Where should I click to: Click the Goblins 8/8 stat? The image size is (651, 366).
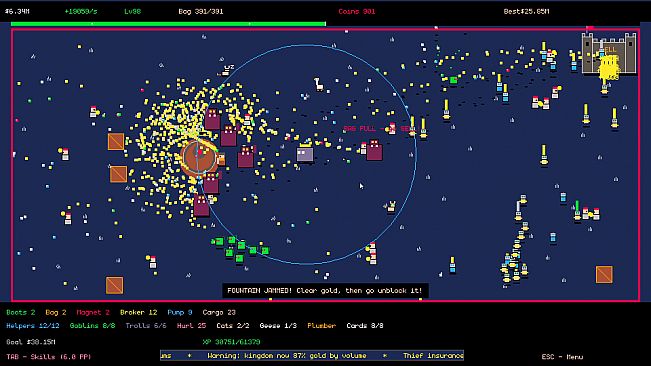[x=93, y=326]
